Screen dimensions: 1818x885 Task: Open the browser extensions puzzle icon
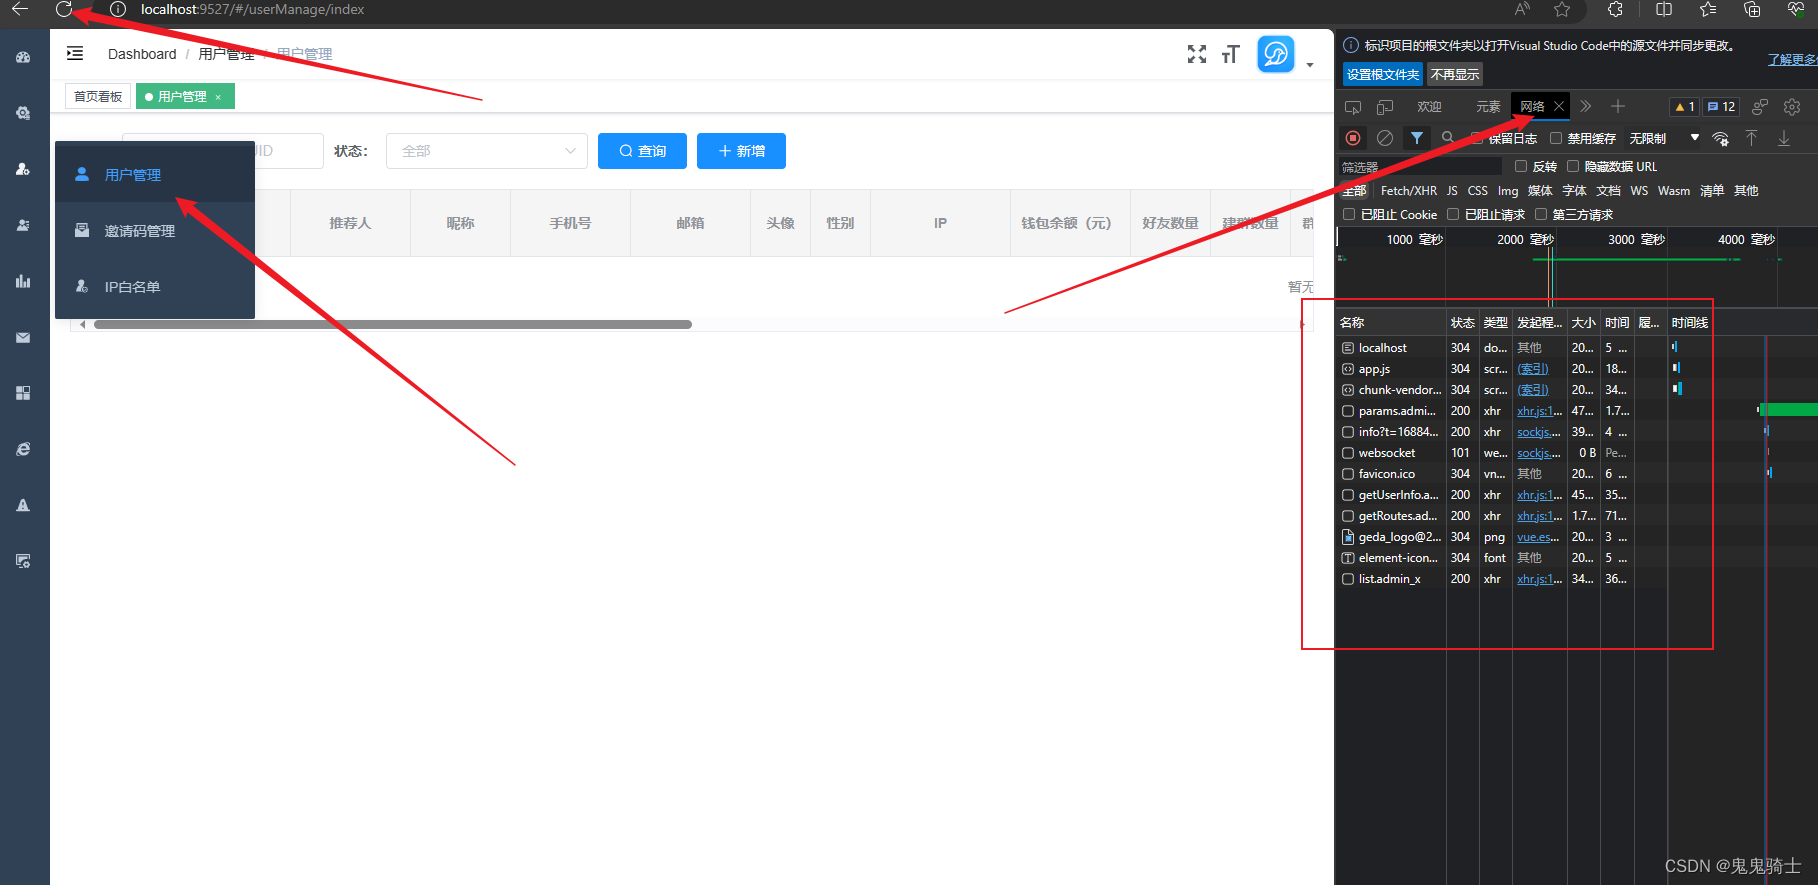[x=1615, y=9]
